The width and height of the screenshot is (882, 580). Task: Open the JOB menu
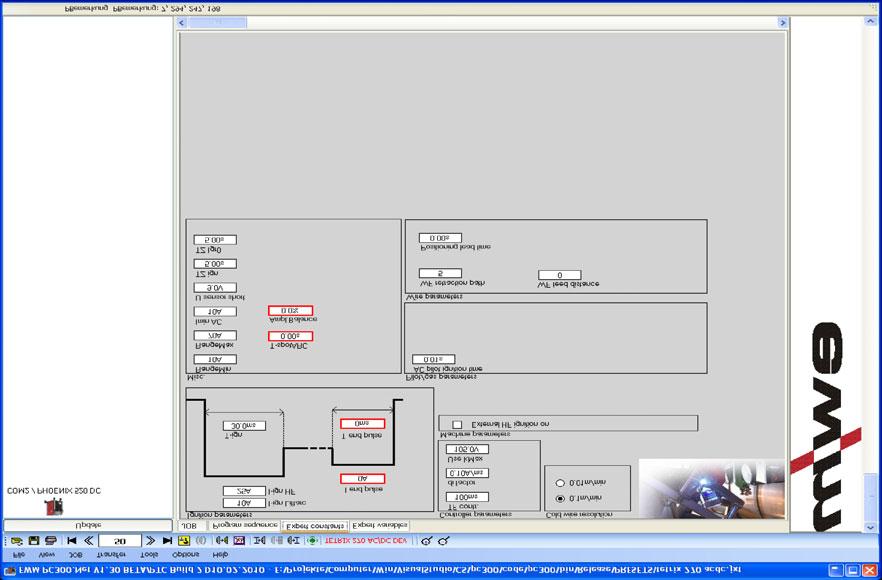point(75,555)
